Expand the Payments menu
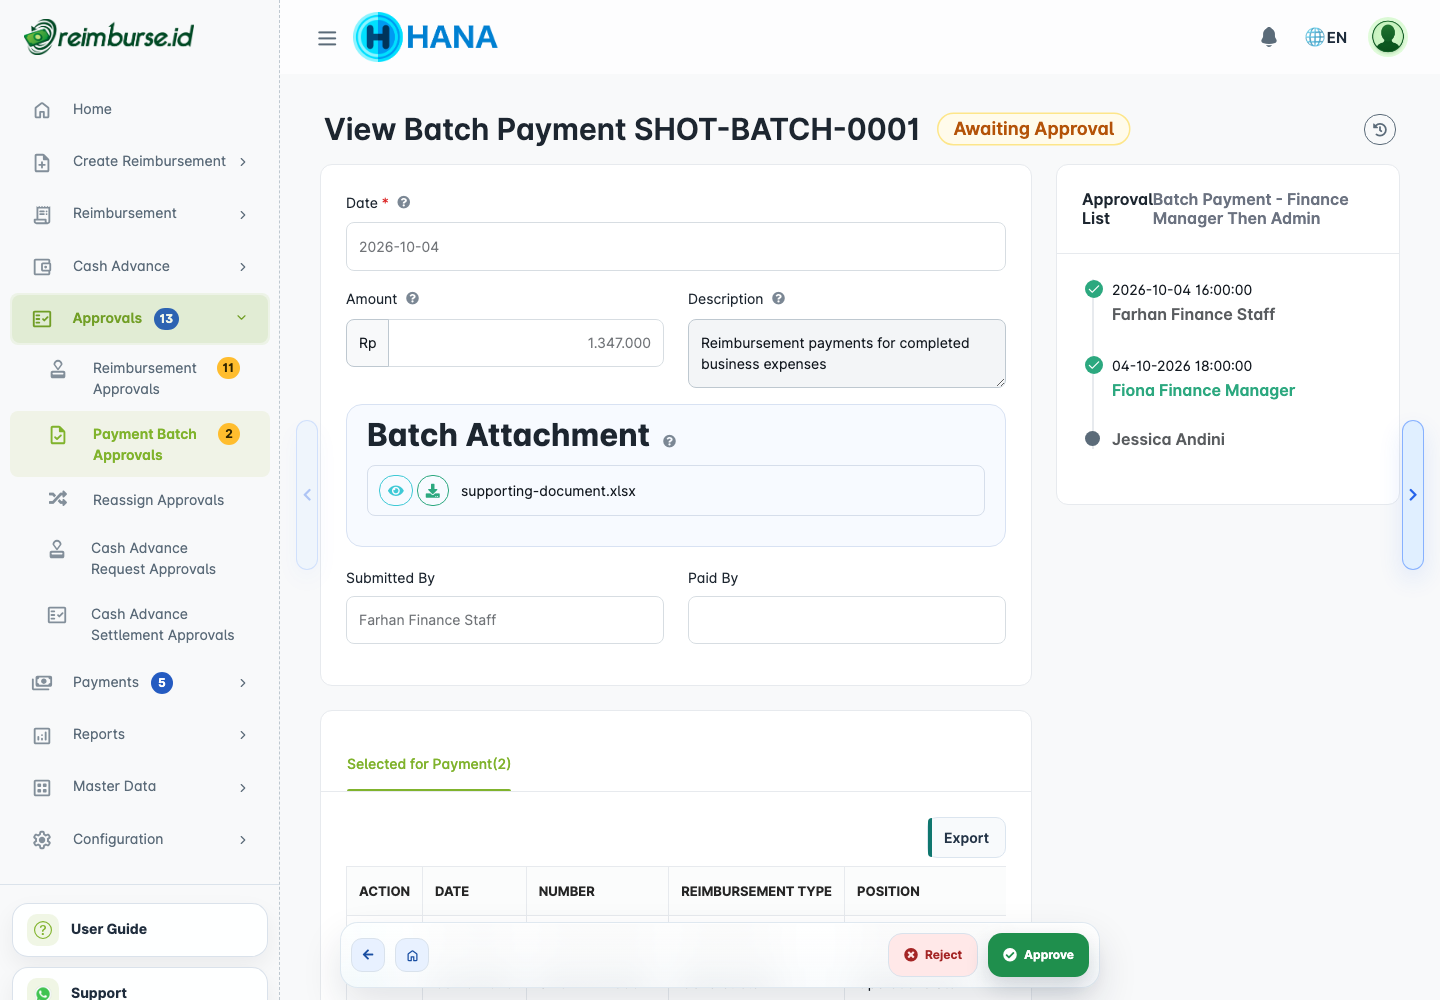 click(140, 682)
